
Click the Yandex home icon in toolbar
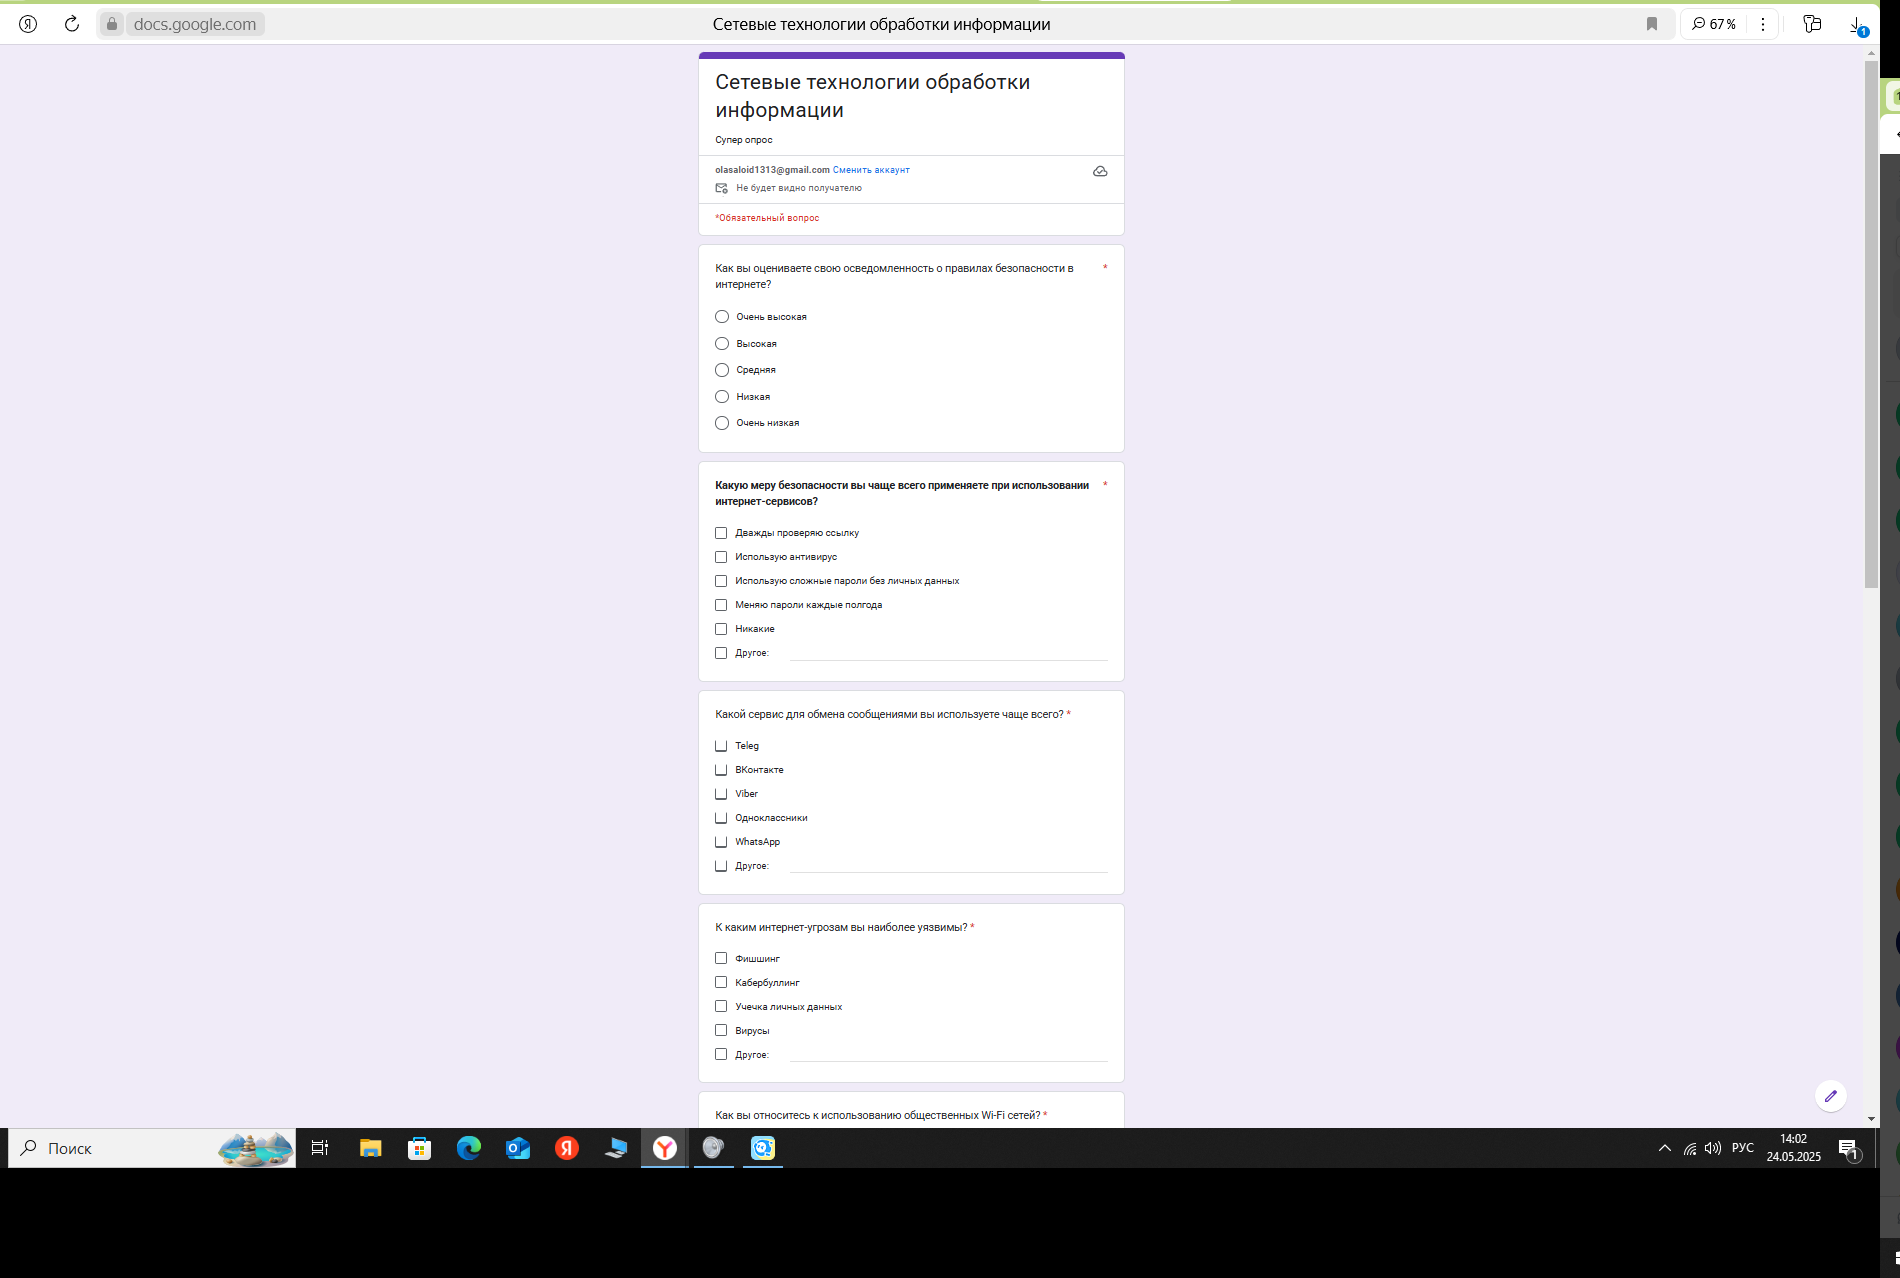[x=28, y=24]
